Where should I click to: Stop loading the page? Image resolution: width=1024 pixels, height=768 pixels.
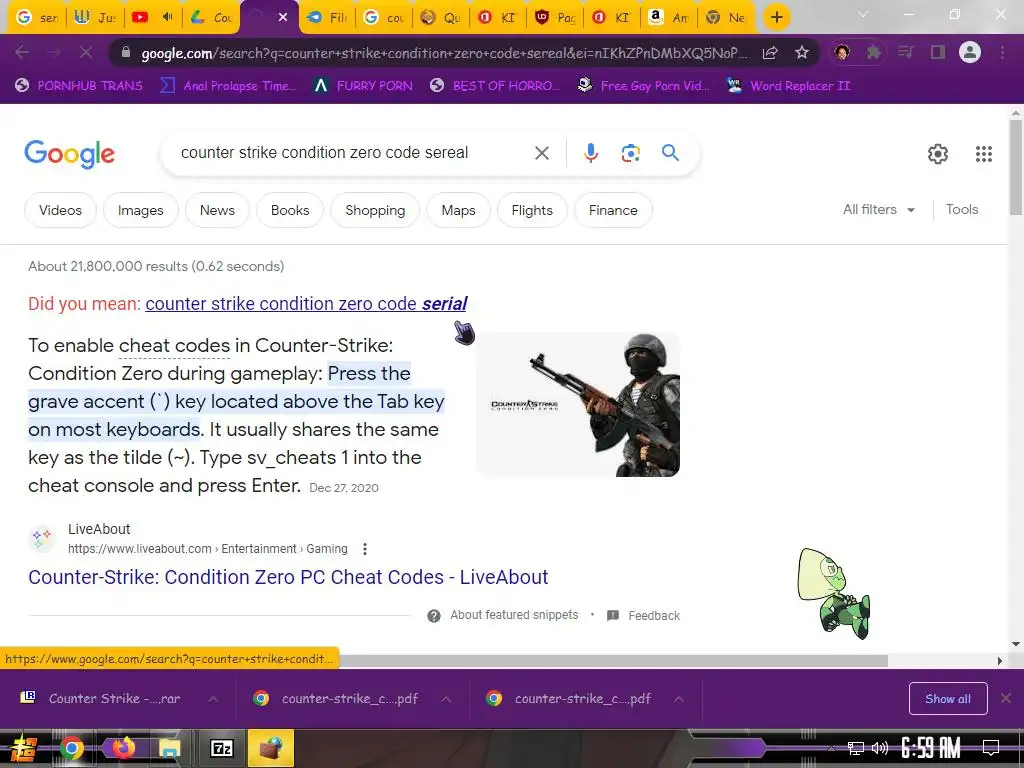[x=86, y=52]
